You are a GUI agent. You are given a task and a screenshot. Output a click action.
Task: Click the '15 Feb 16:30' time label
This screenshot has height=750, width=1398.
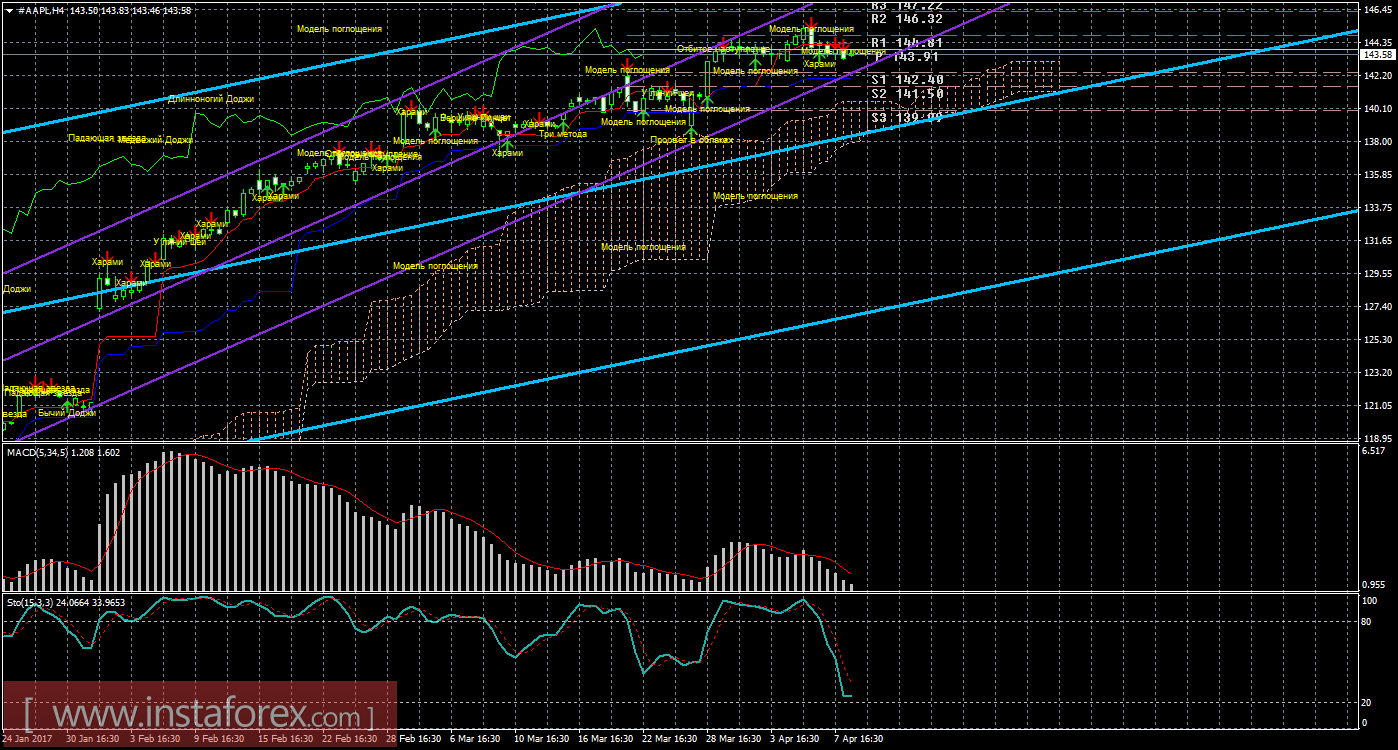coord(284,739)
